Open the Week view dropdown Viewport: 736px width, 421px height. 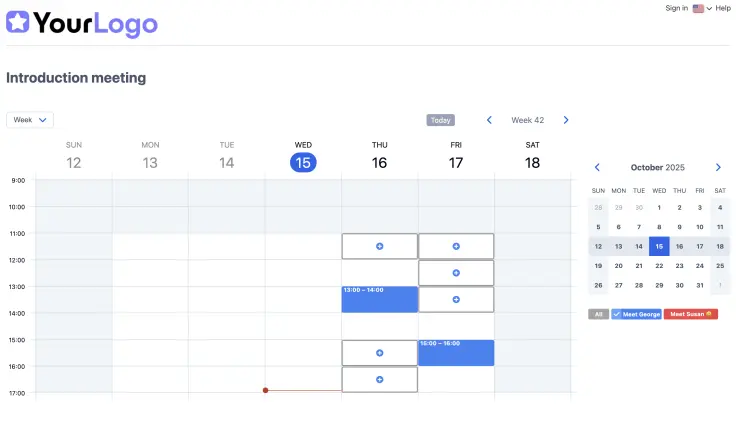pos(30,120)
